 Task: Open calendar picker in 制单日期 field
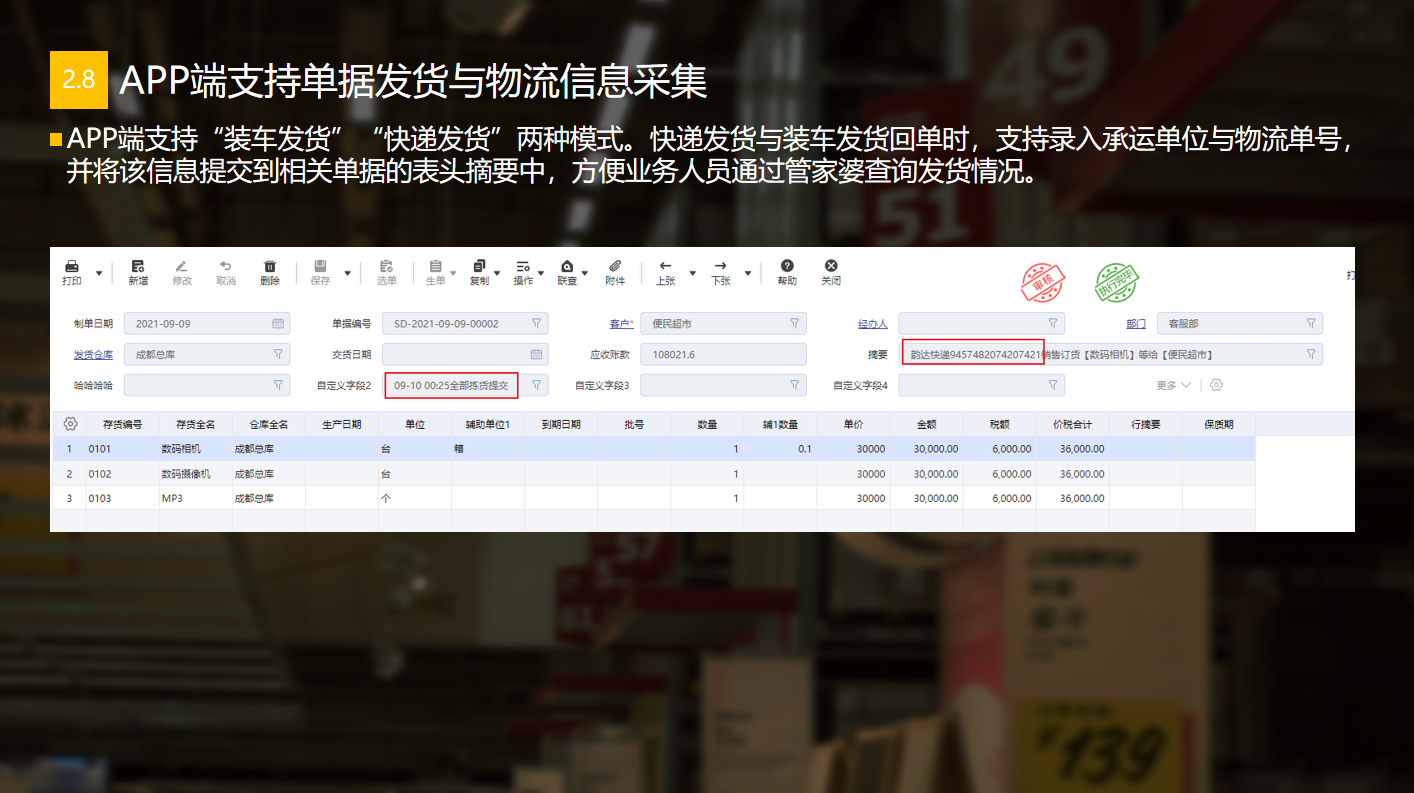278,324
